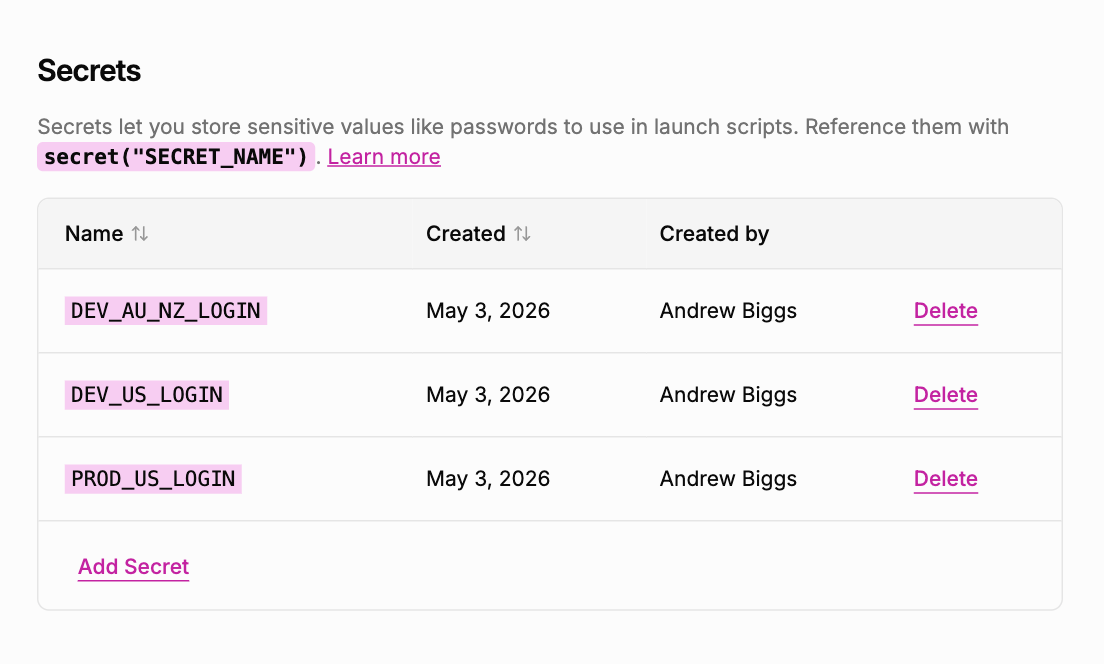Click the Name column header
This screenshot has width=1104, height=664.
pyautogui.click(x=94, y=234)
